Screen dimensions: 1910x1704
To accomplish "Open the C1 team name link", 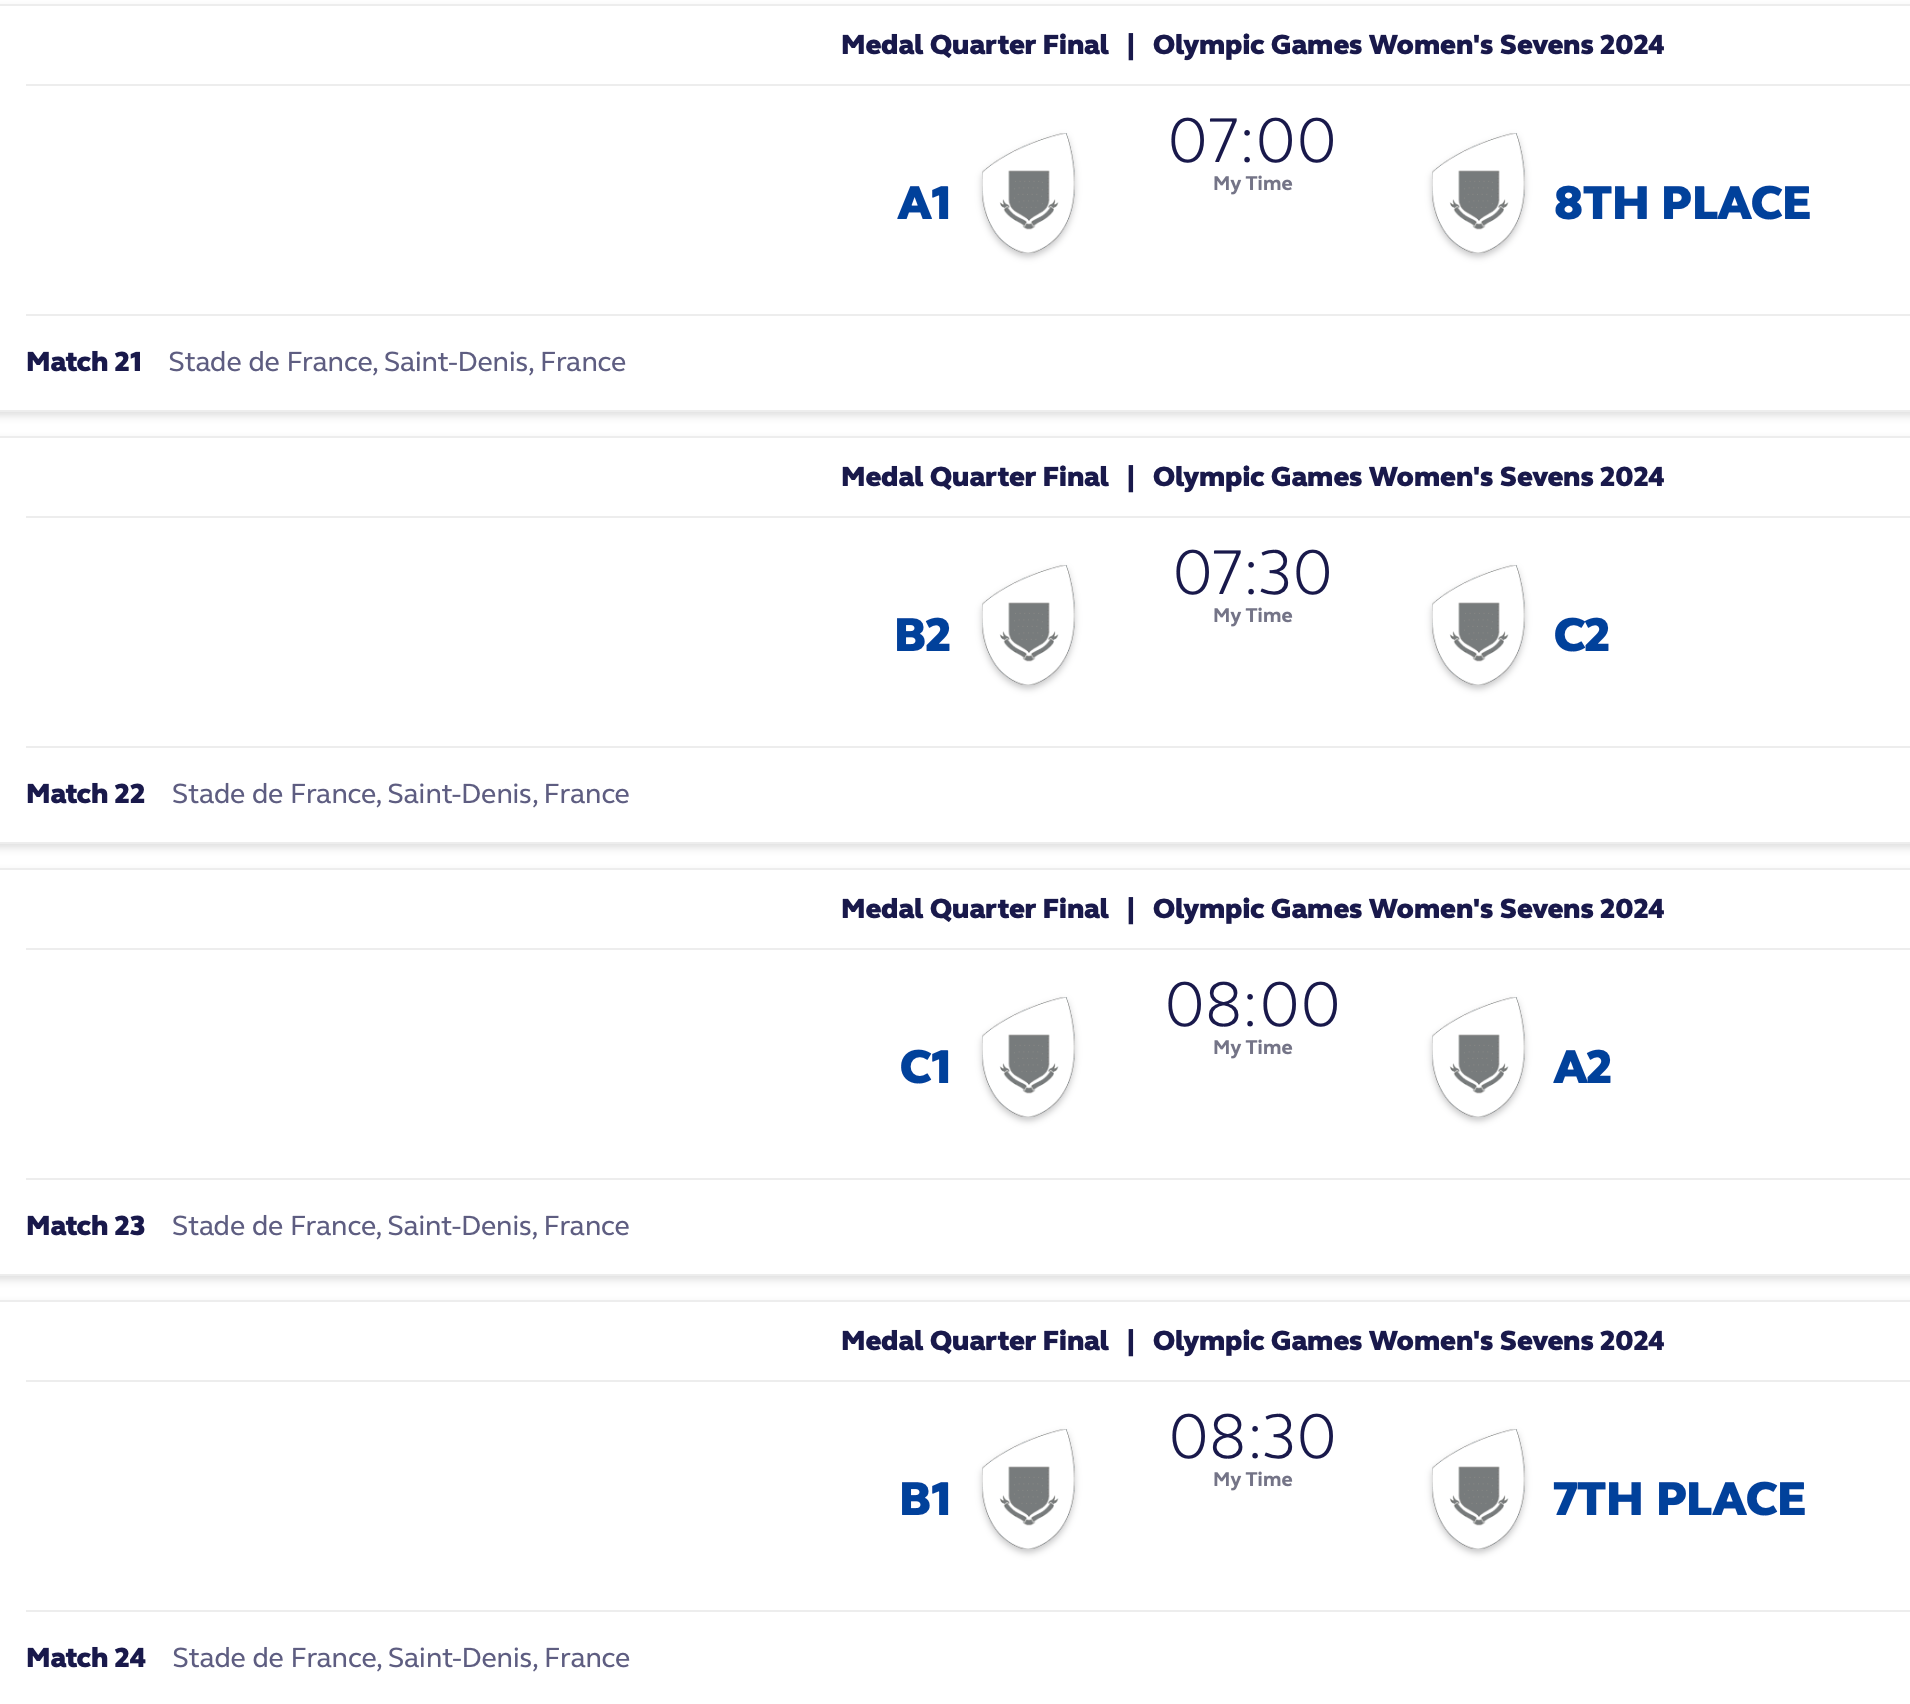I will [x=925, y=1068].
